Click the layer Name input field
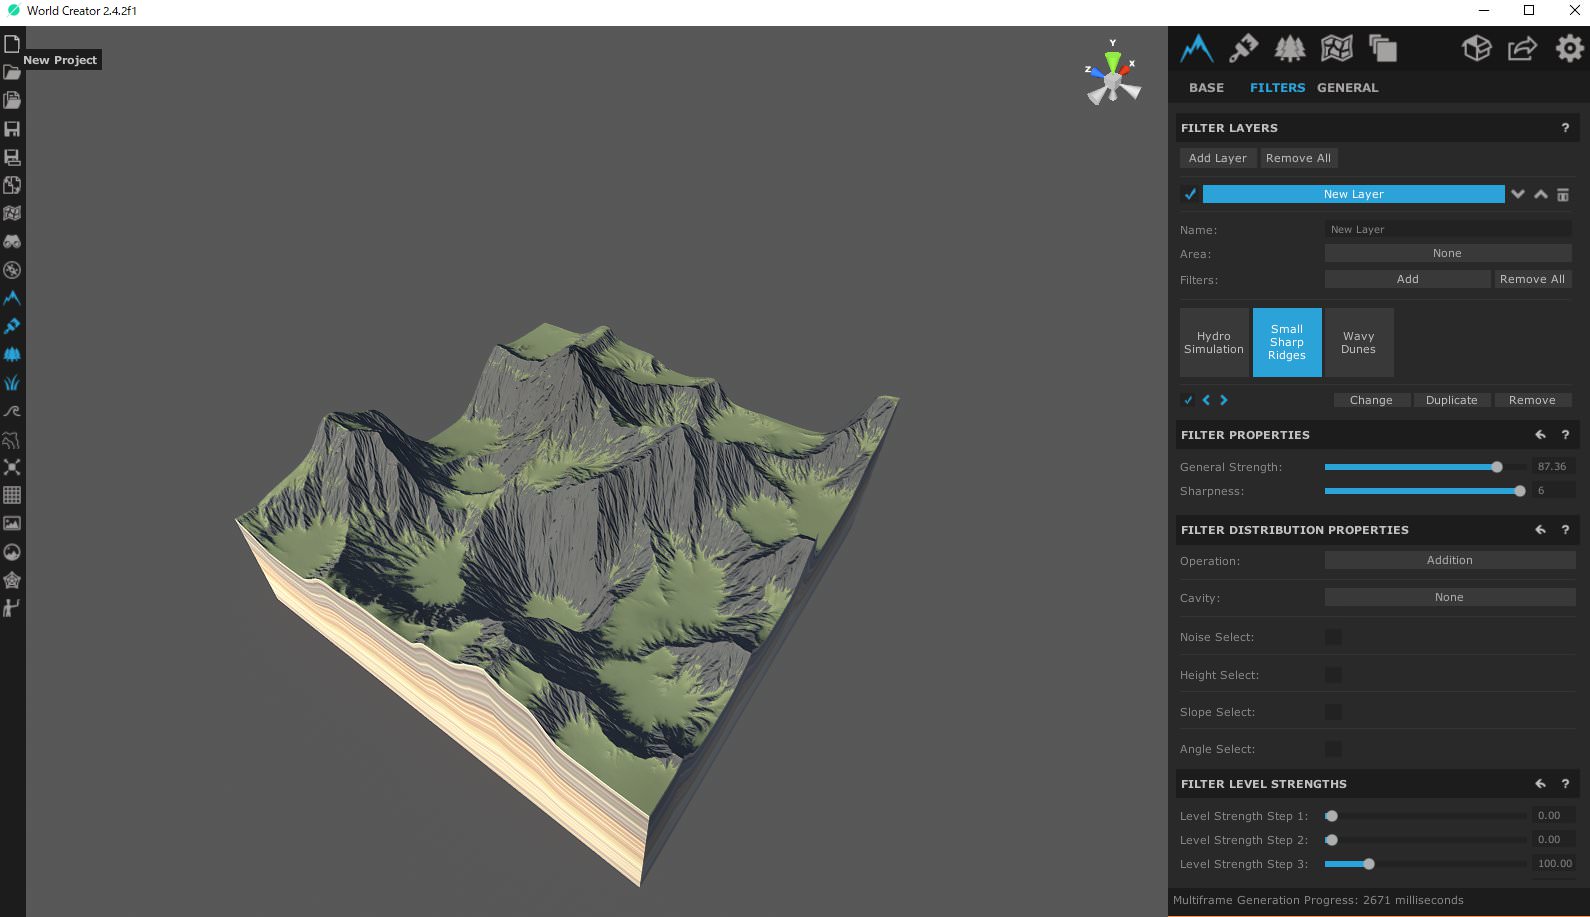Image resolution: width=1590 pixels, height=917 pixels. [x=1448, y=229]
